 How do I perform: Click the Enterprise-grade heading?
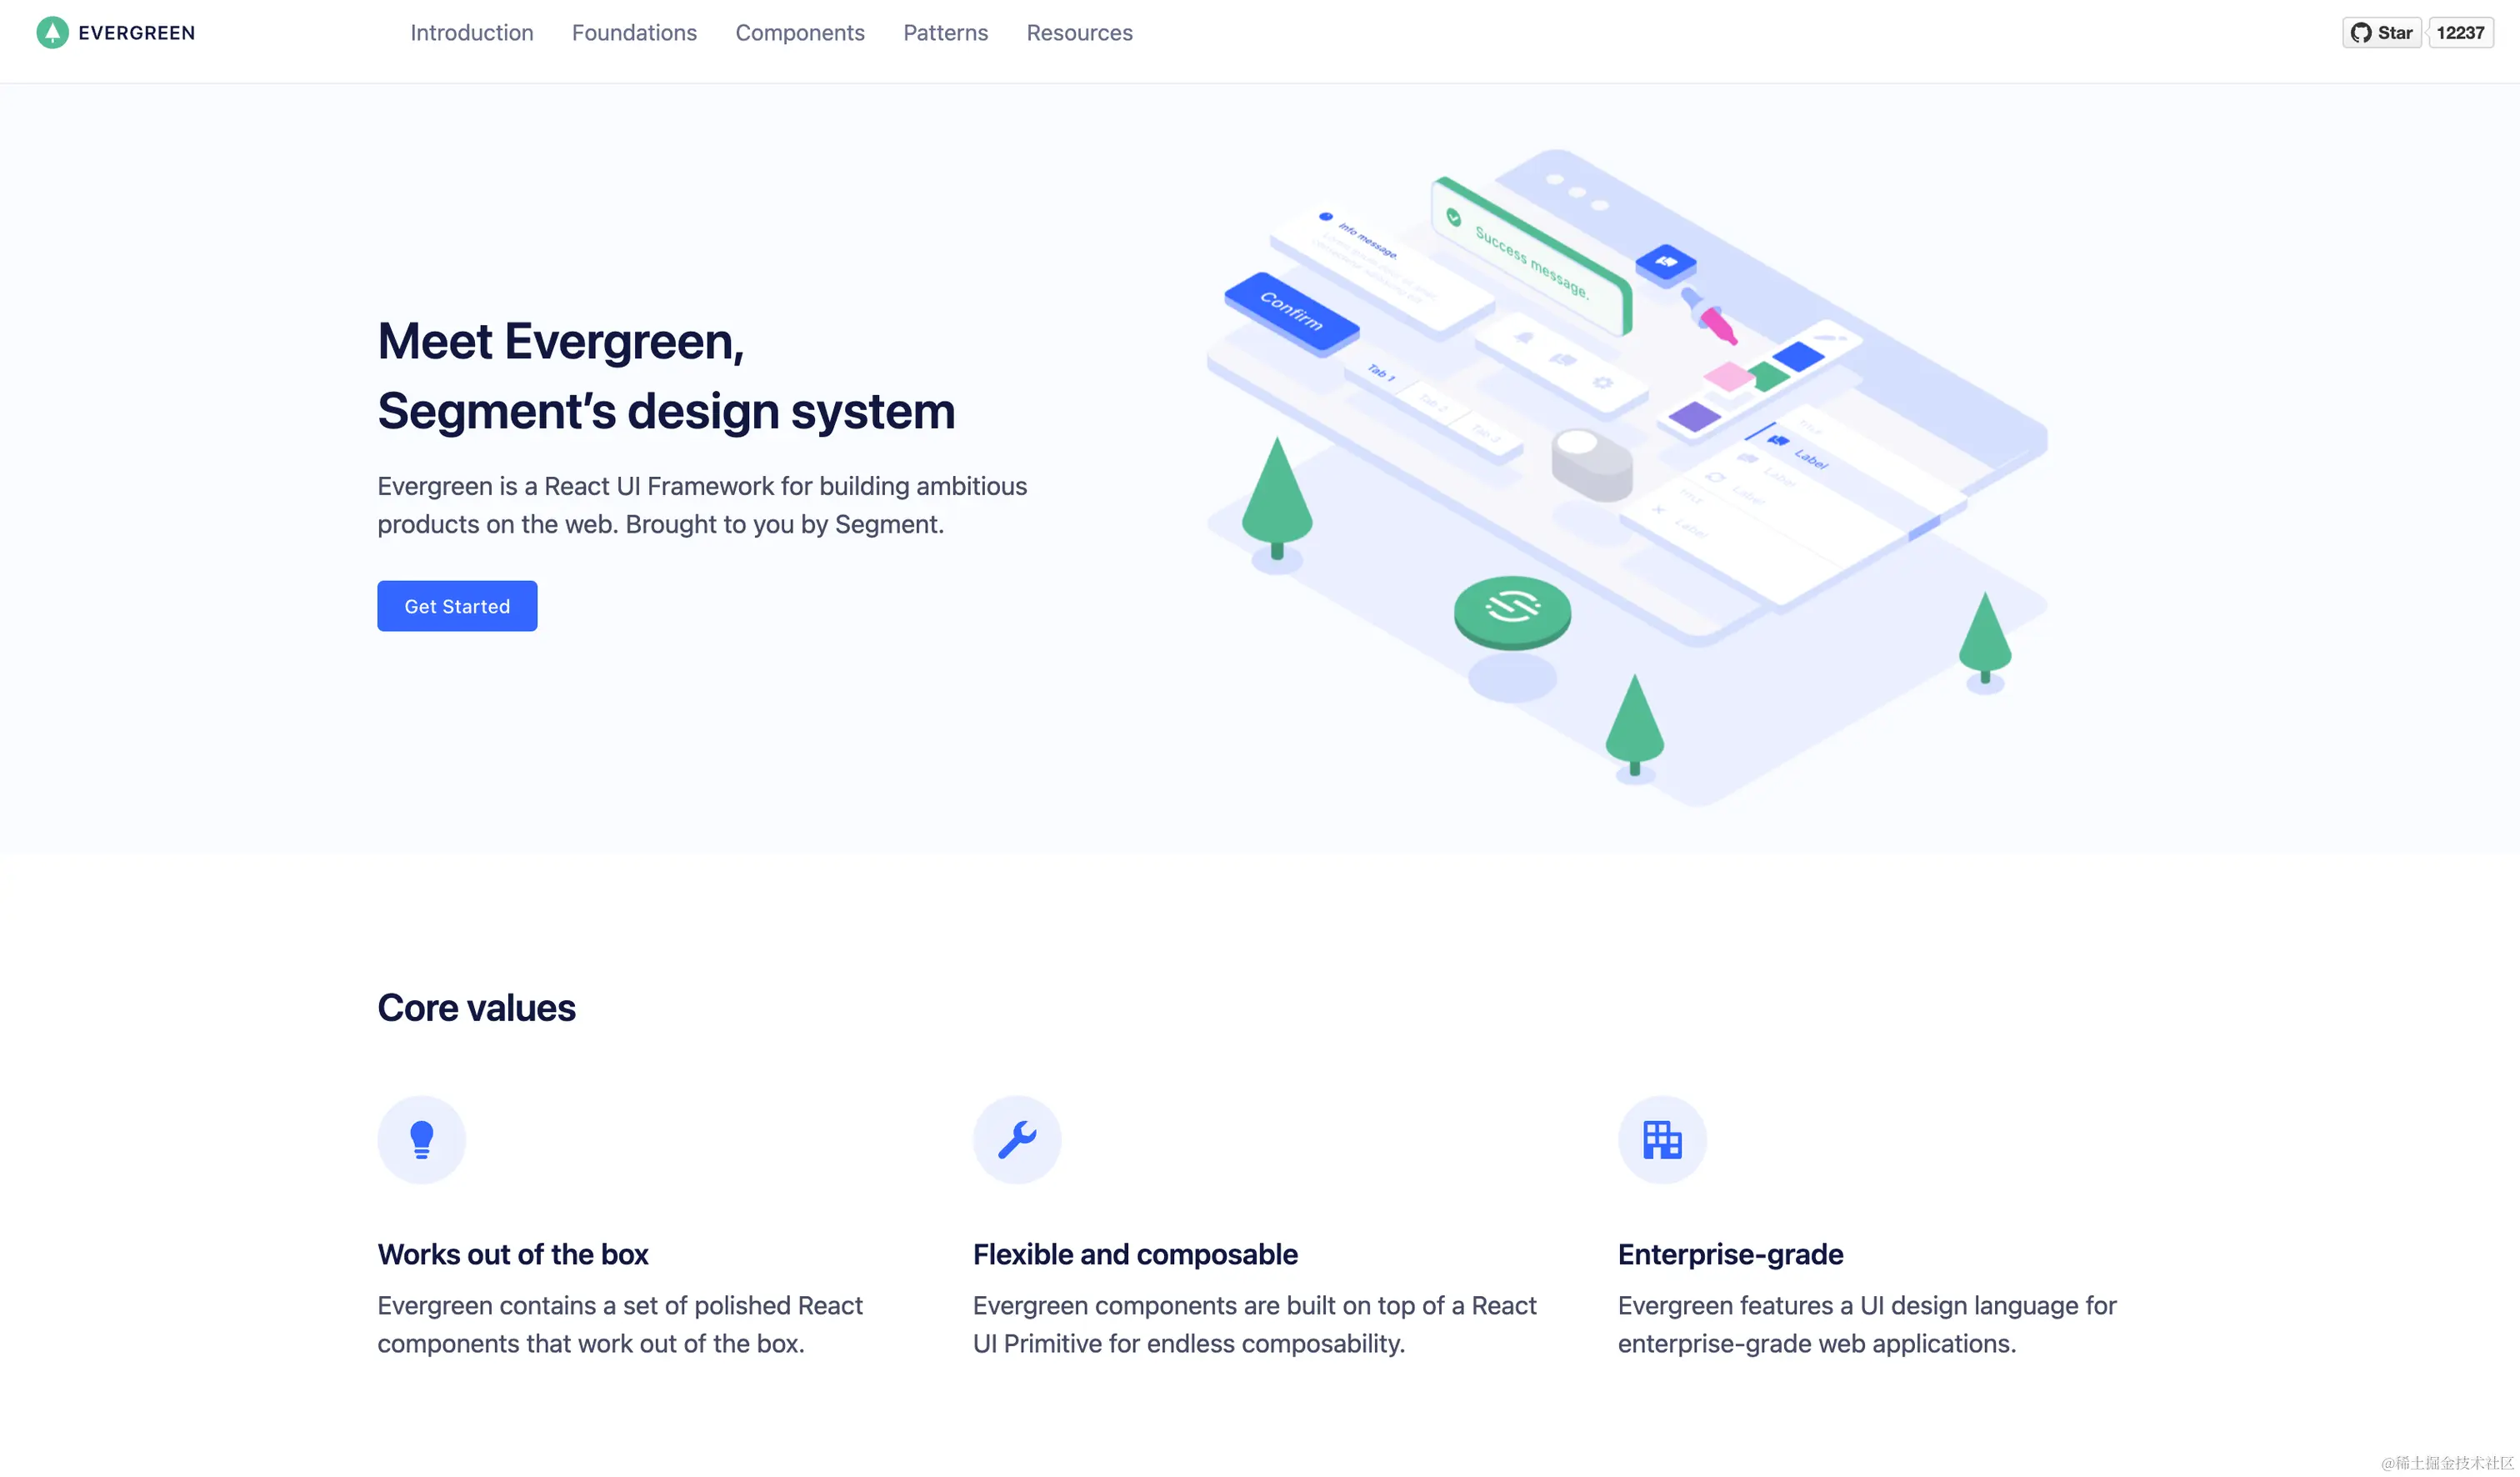click(1730, 1254)
